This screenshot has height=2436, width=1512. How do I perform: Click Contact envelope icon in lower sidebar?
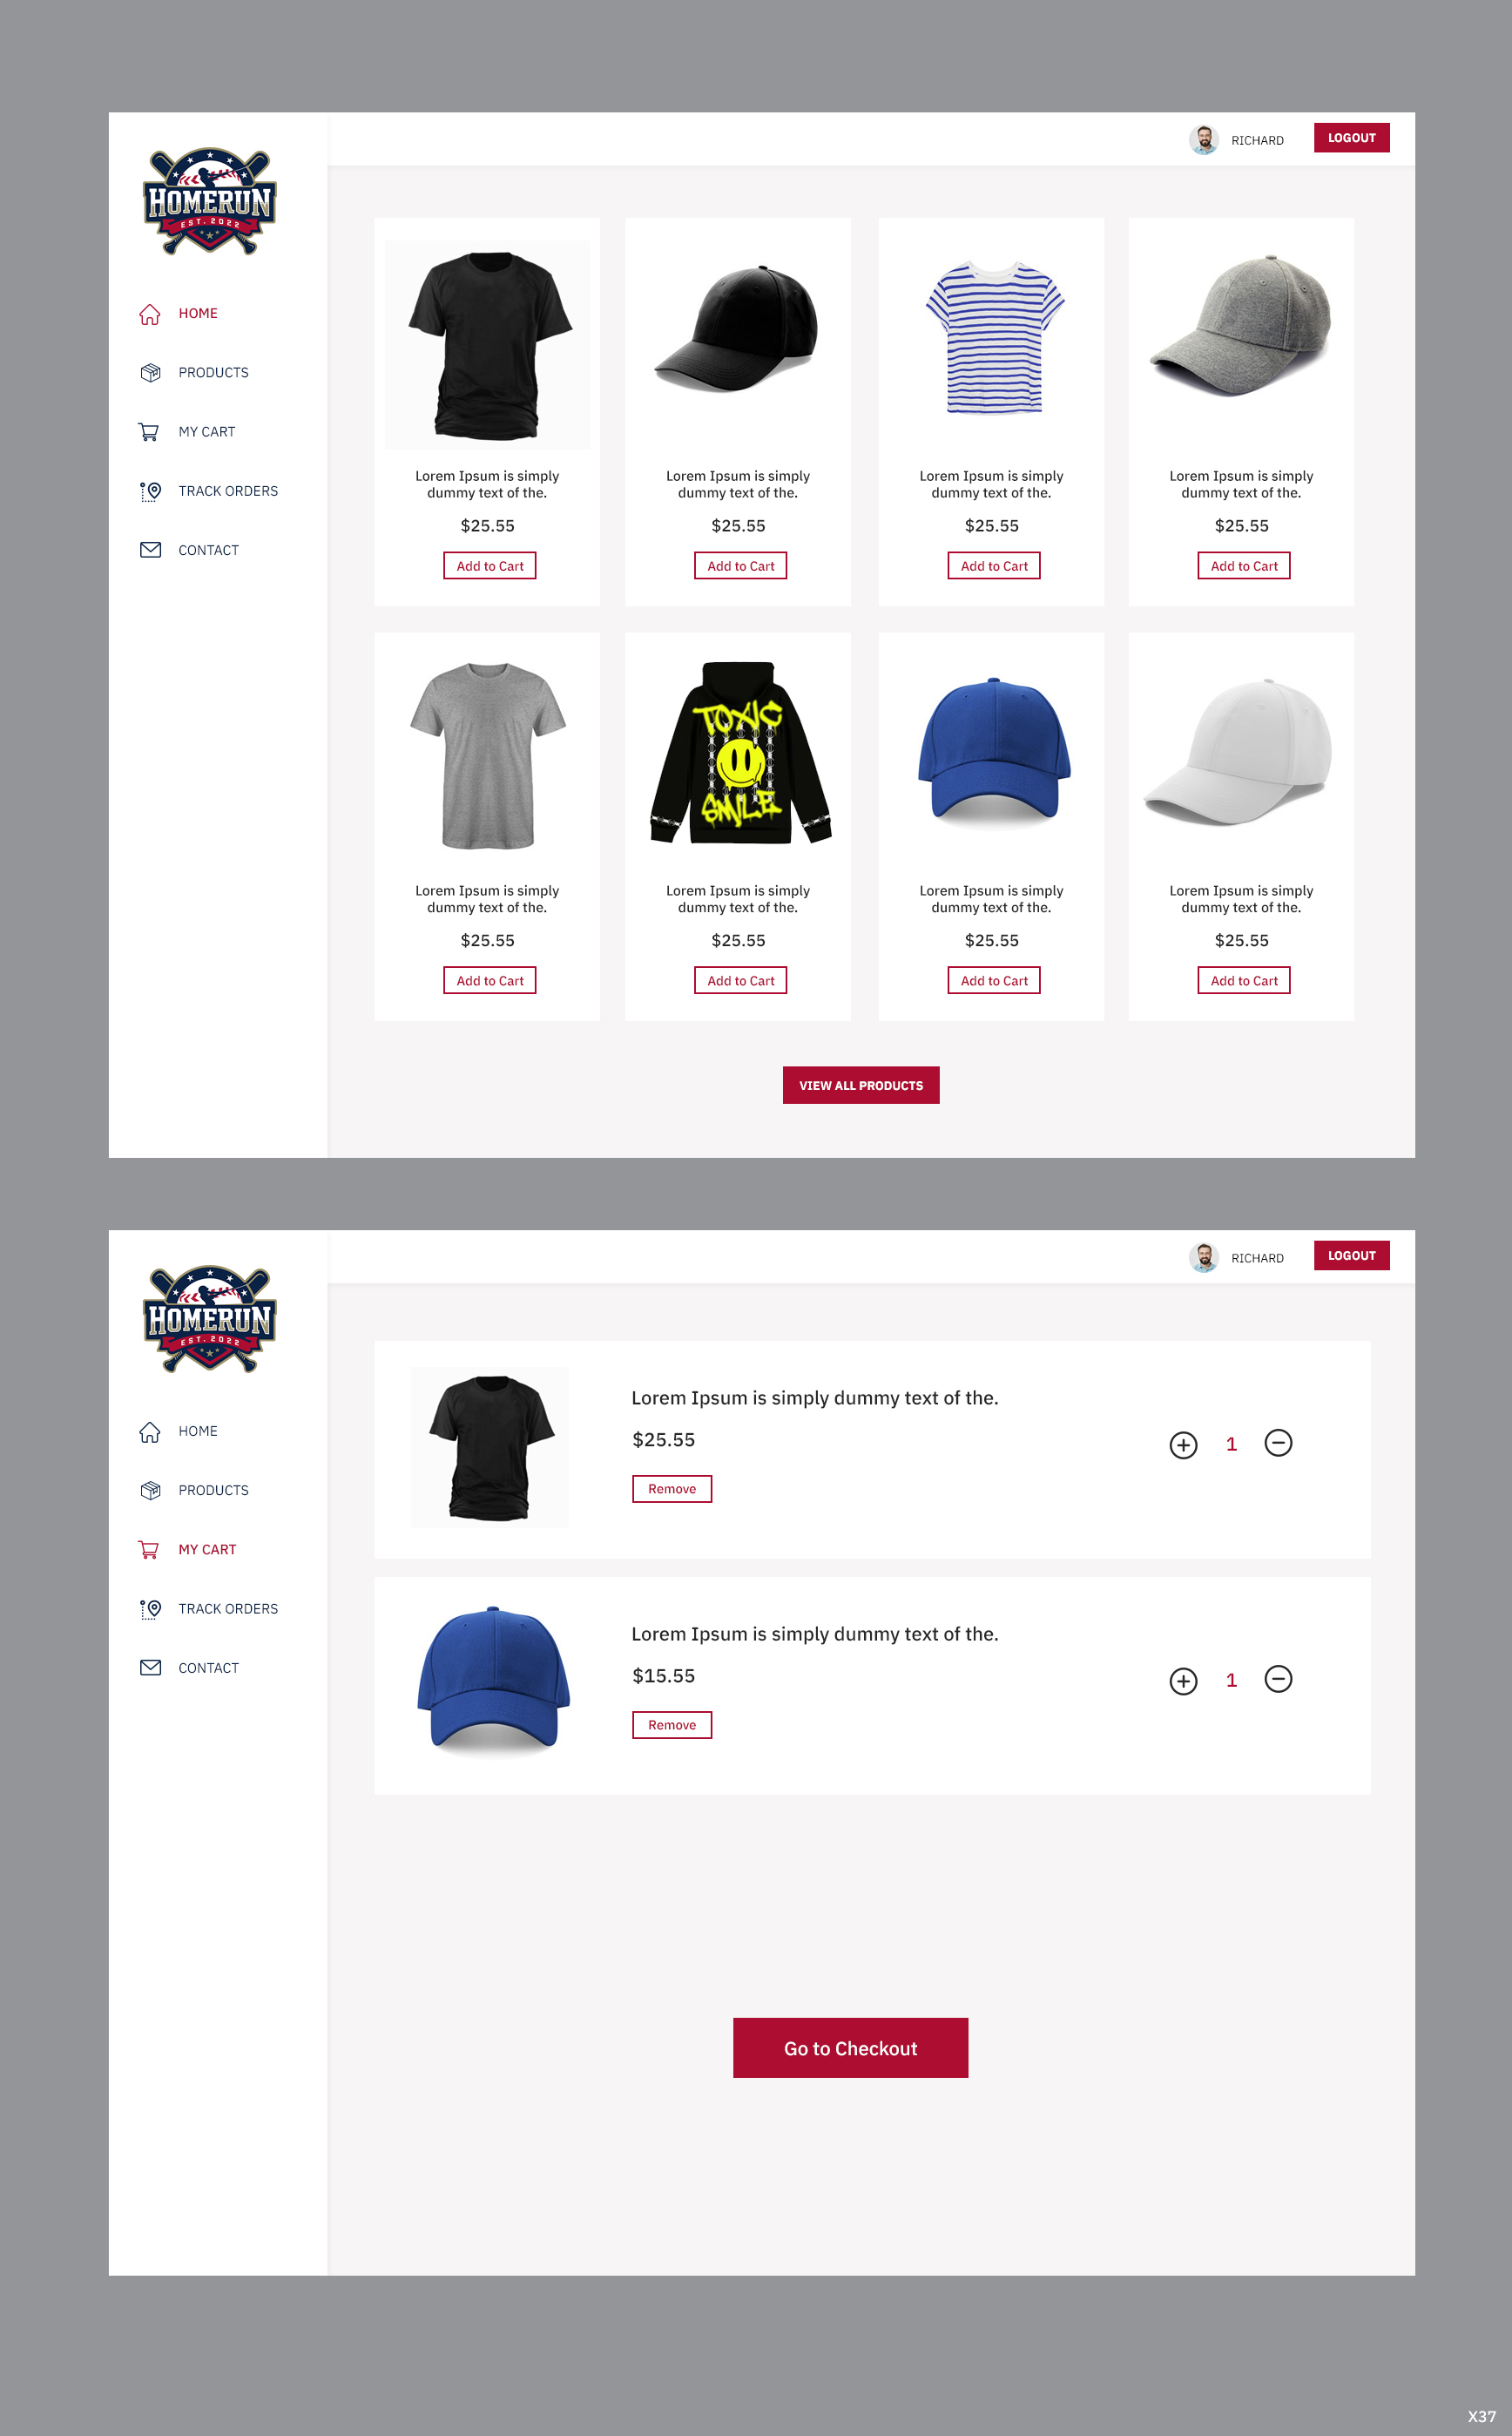pyautogui.click(x=150, y=1668)
